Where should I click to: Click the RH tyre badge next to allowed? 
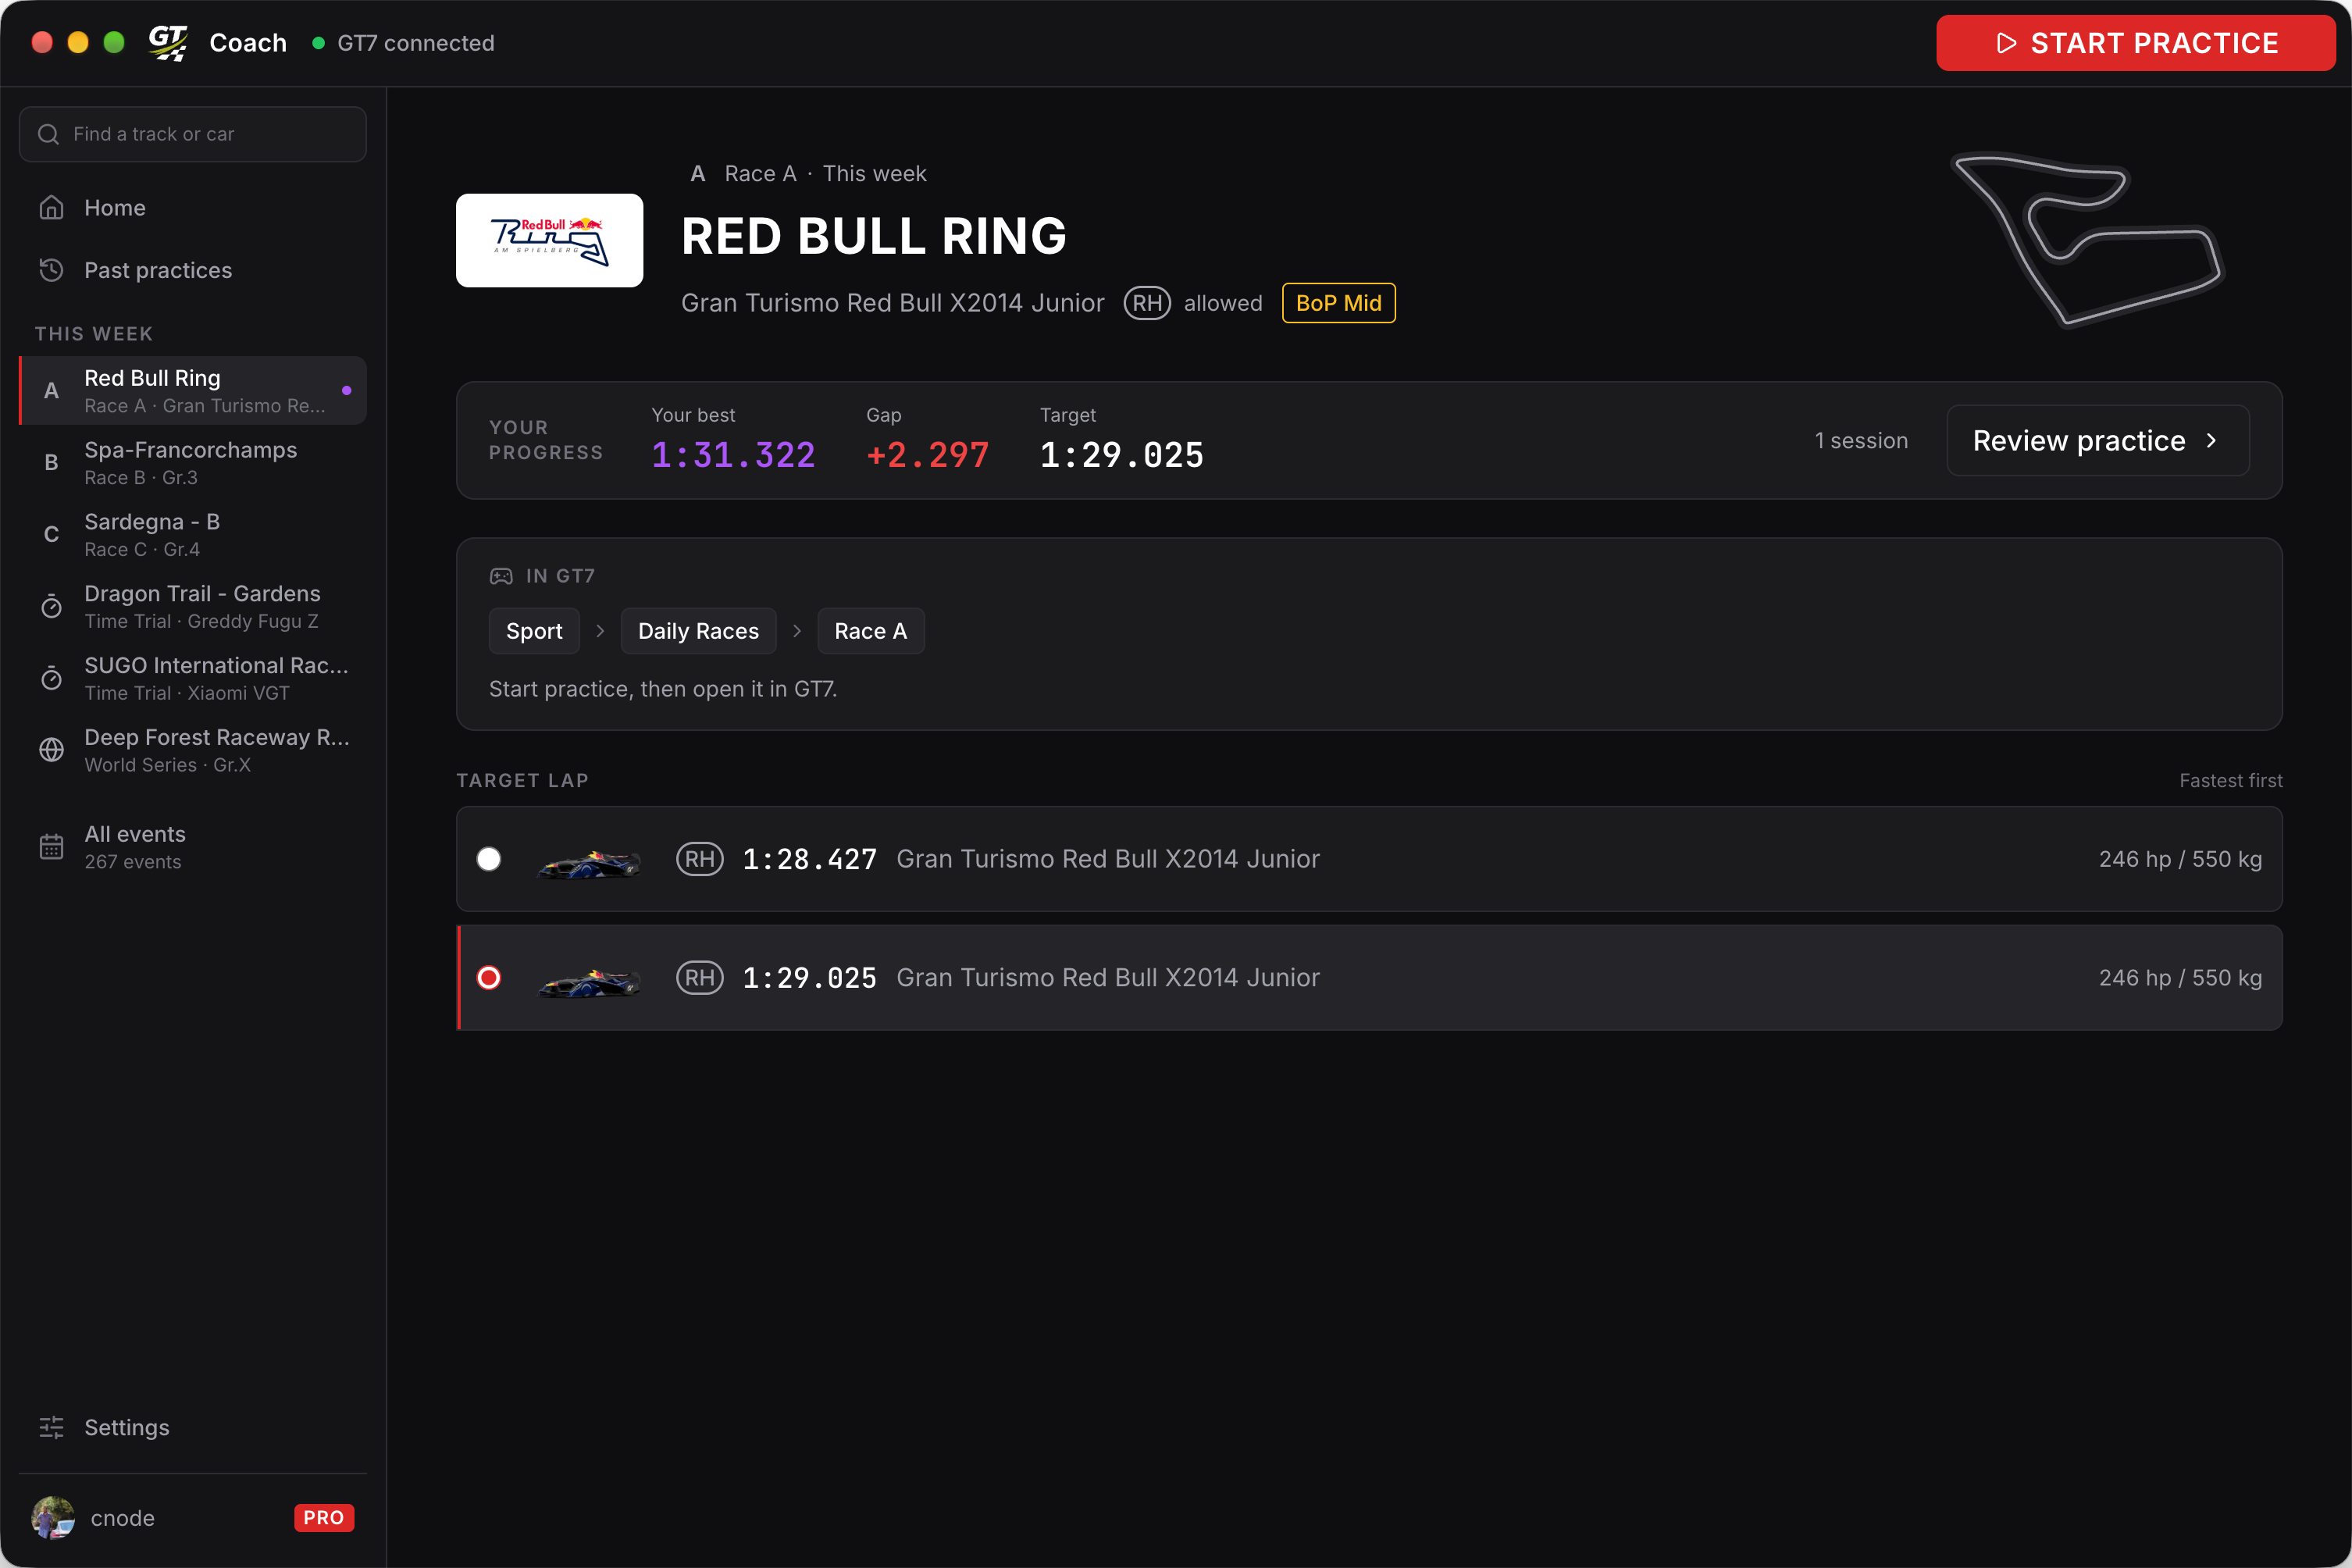click(1147, 303)
